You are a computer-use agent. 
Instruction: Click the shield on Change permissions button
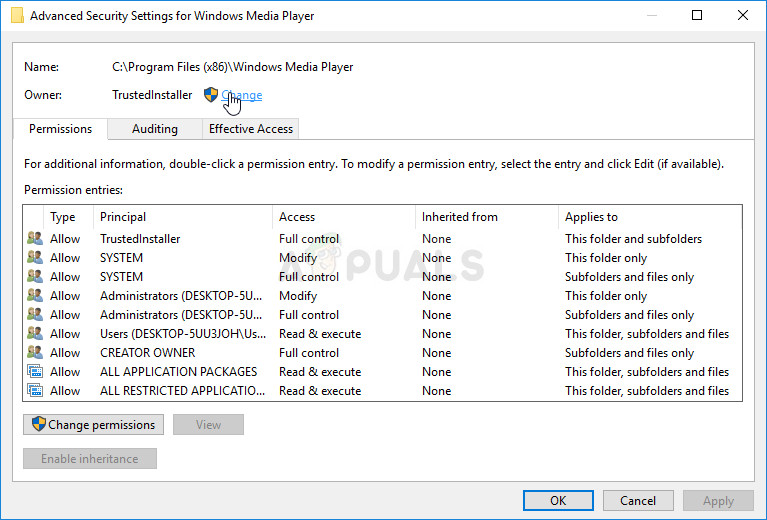(38, 424)
